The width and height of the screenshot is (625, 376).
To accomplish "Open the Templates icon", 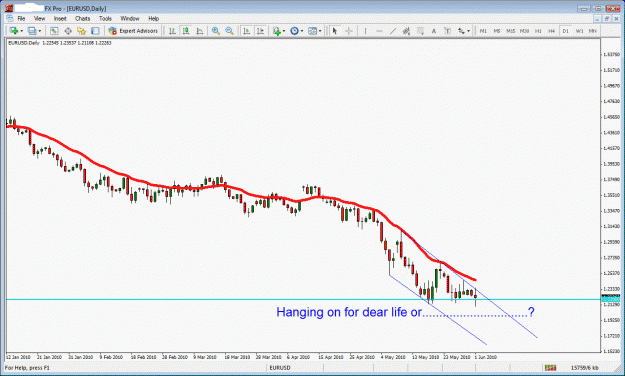I will (x=312, y=31).
